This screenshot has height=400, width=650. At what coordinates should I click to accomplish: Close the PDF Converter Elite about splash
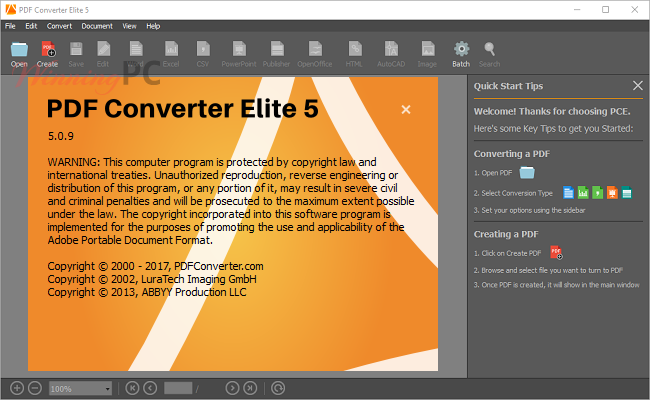406,109
